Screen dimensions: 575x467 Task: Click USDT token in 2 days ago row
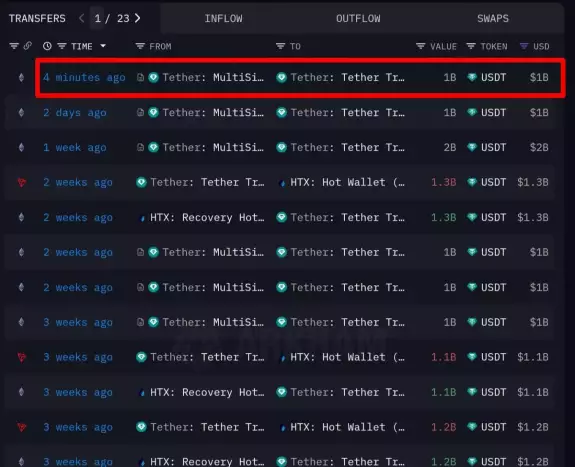(x=493, y=113)
